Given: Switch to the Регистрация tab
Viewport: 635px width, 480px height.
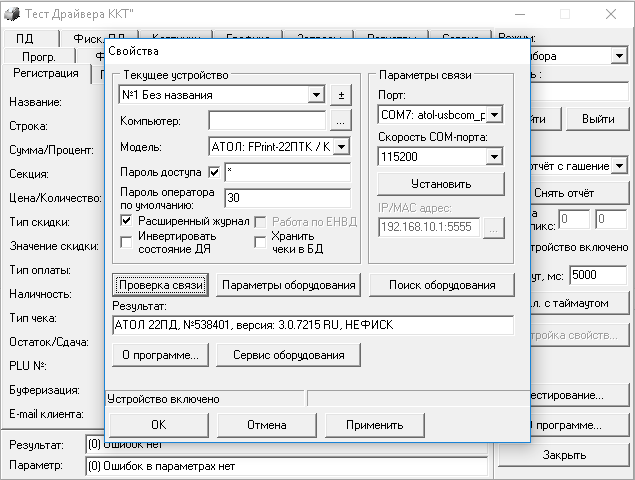Looking at the screenshot, I should 45,74.
